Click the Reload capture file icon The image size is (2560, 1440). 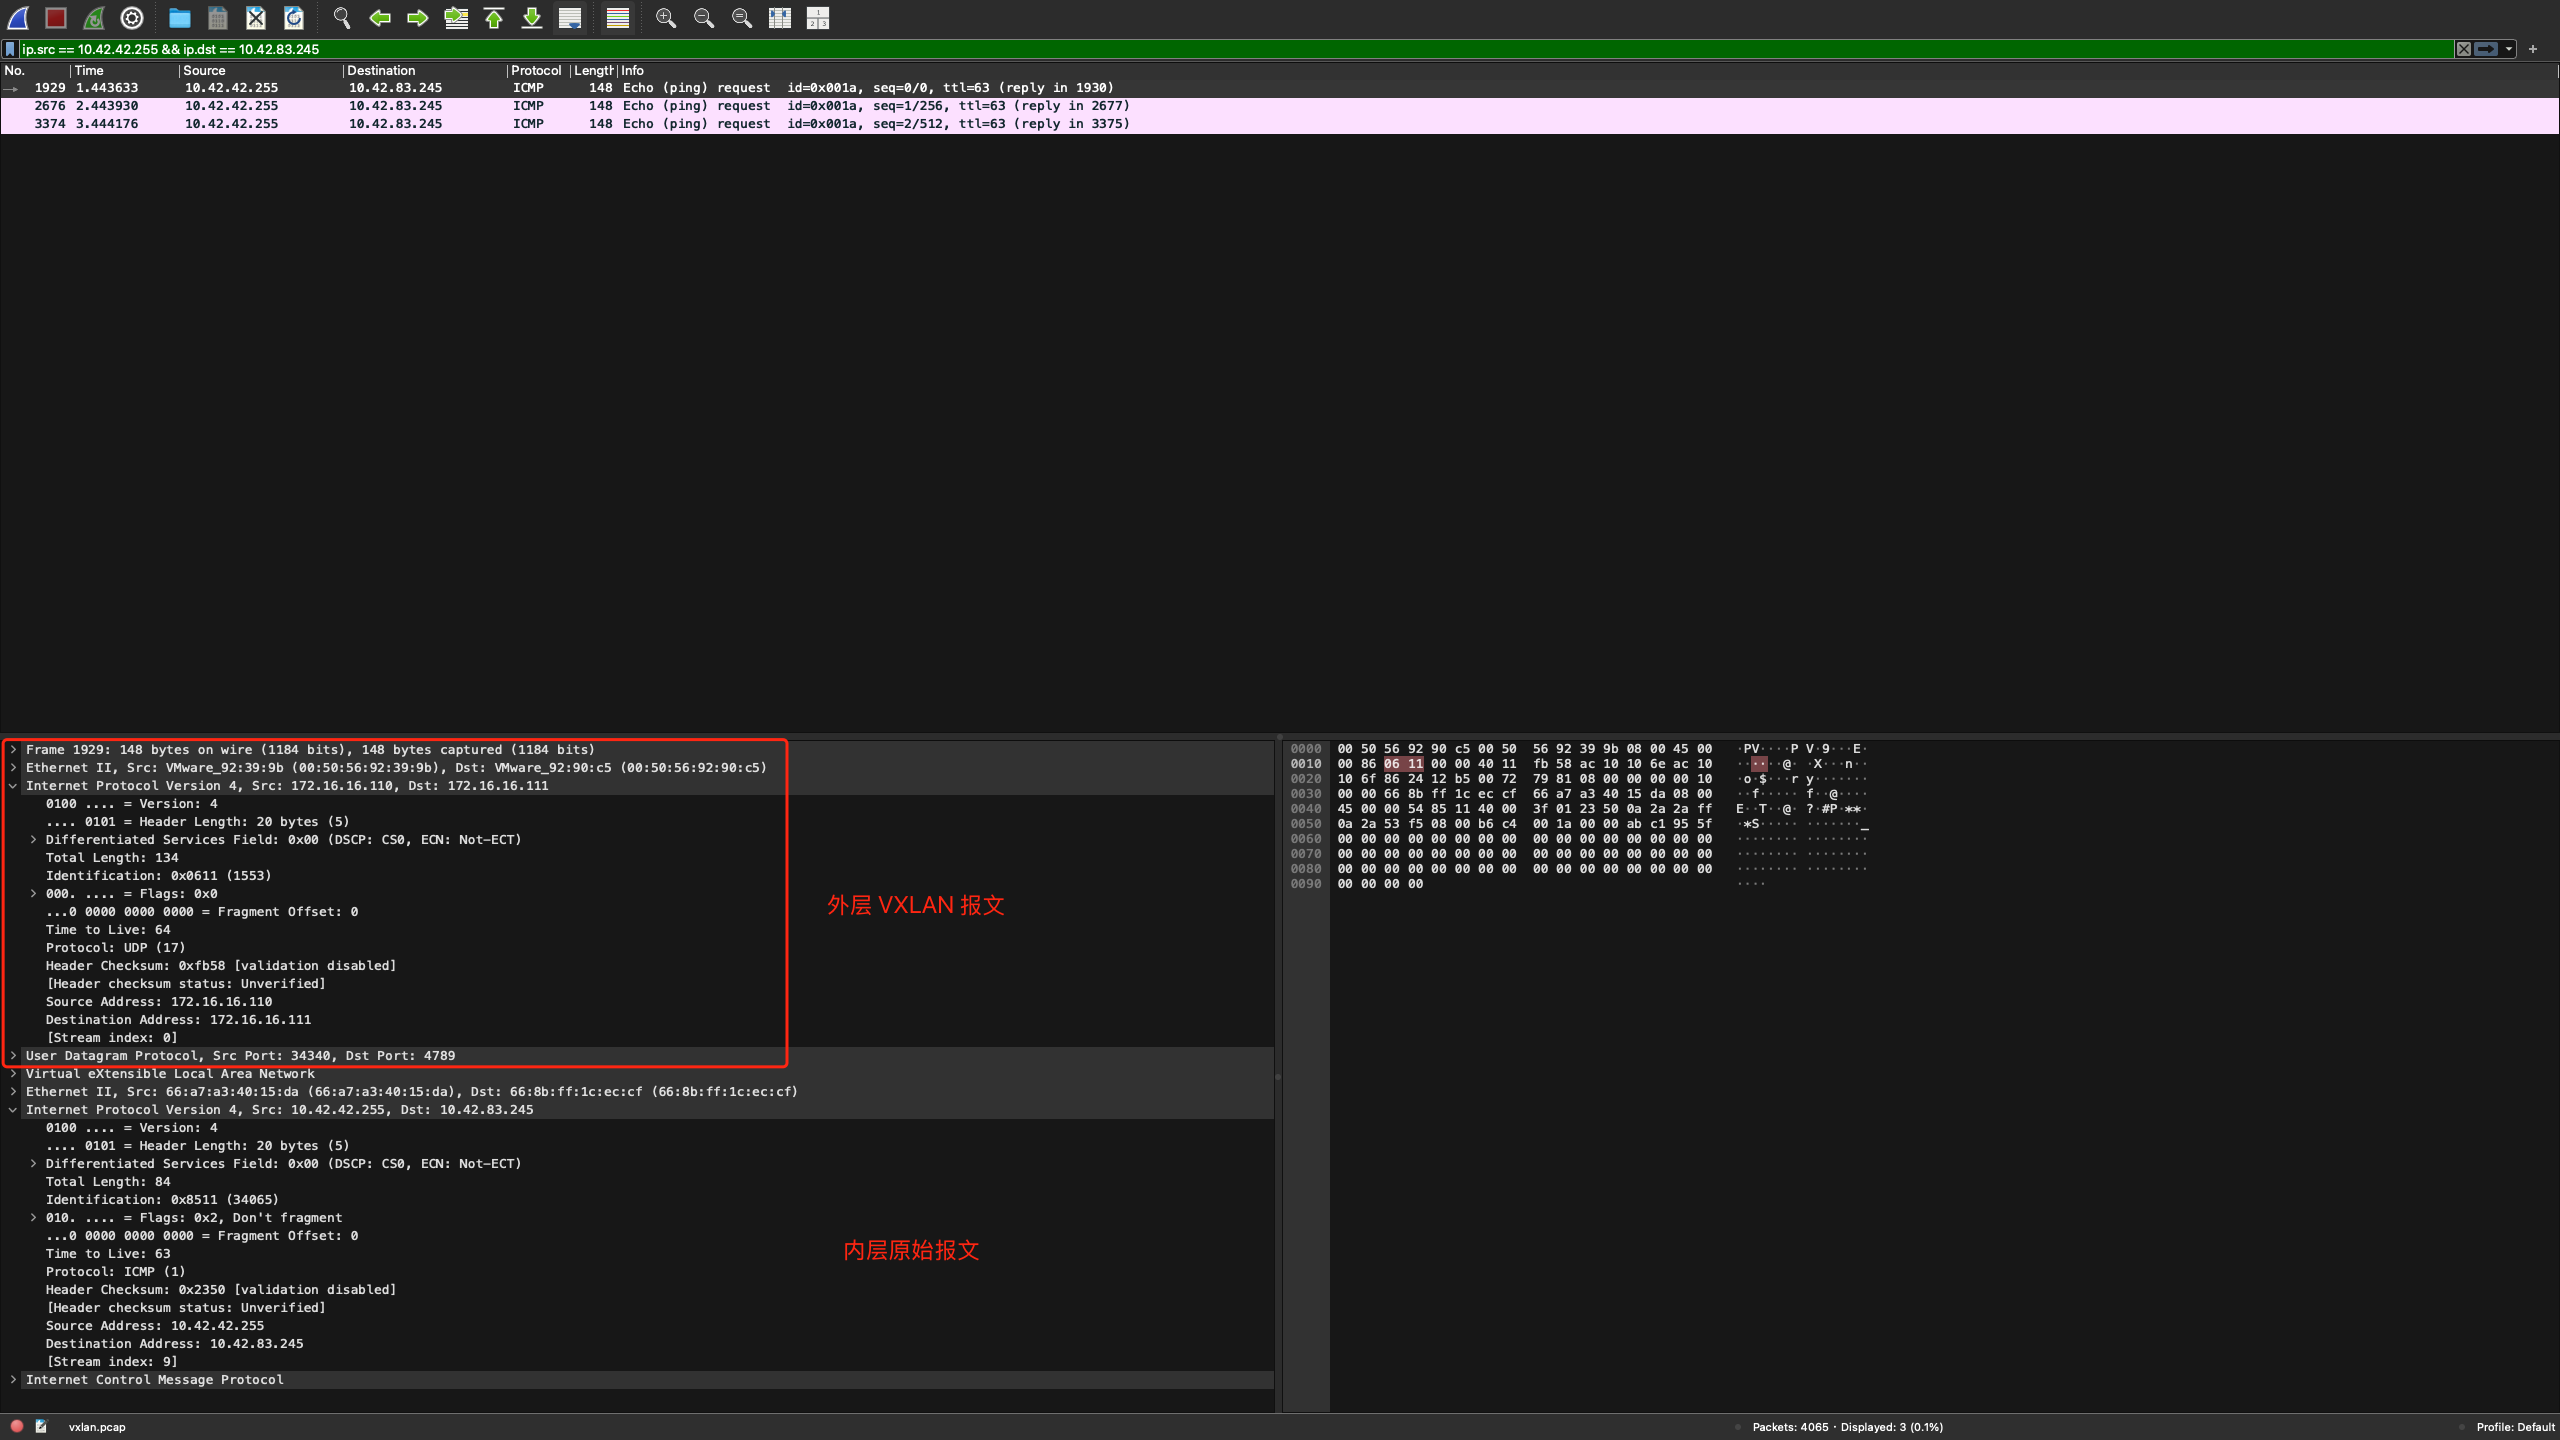(294, 18)
